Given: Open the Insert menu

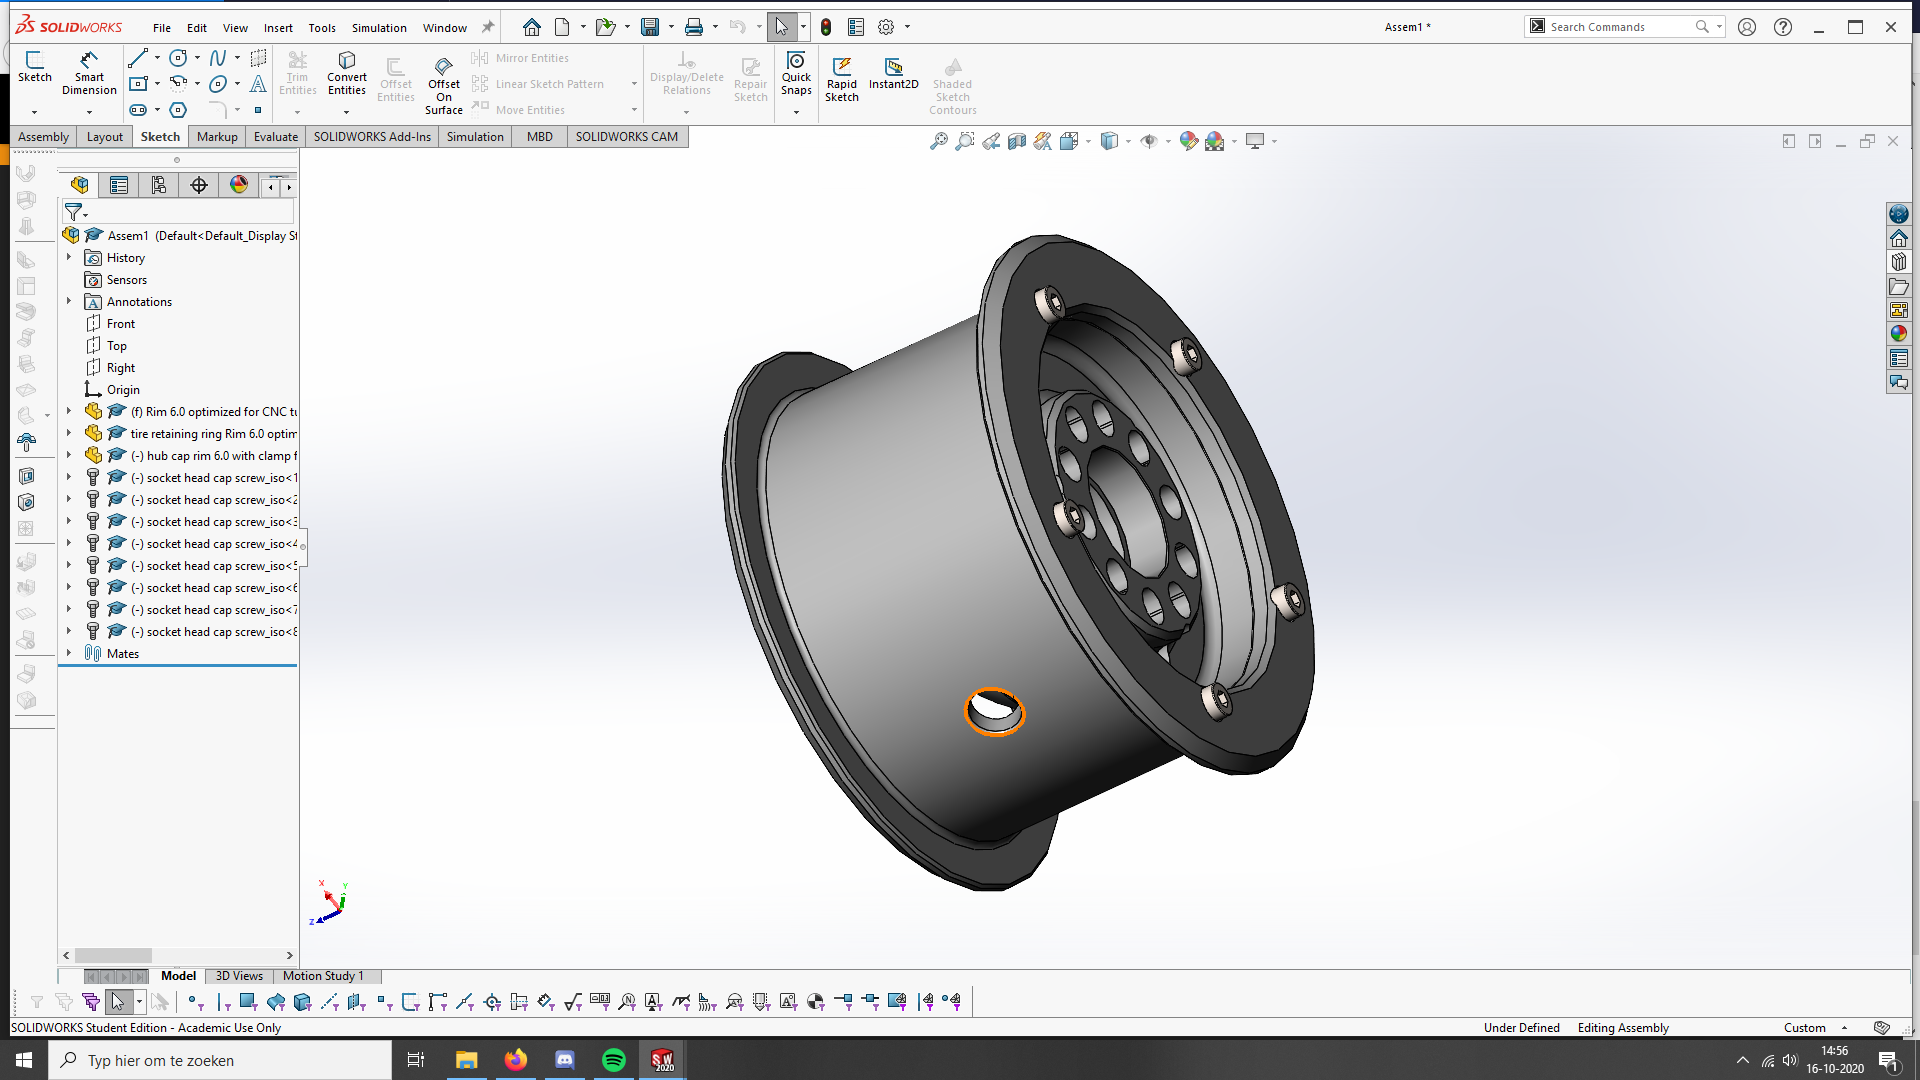Looking at the screenshot, I should pyautogui.click(x=278, y=28).
